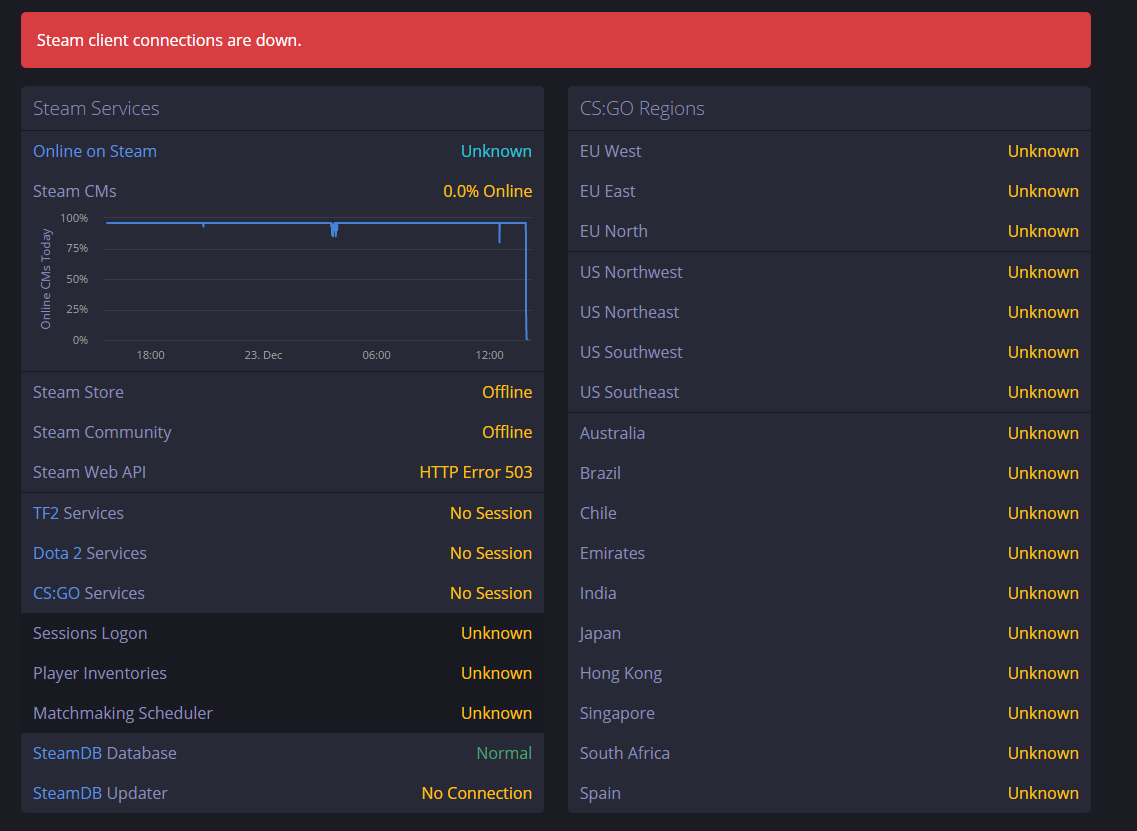Click the South Africa region label
The image size is (1137, 831).
[624, 753]
